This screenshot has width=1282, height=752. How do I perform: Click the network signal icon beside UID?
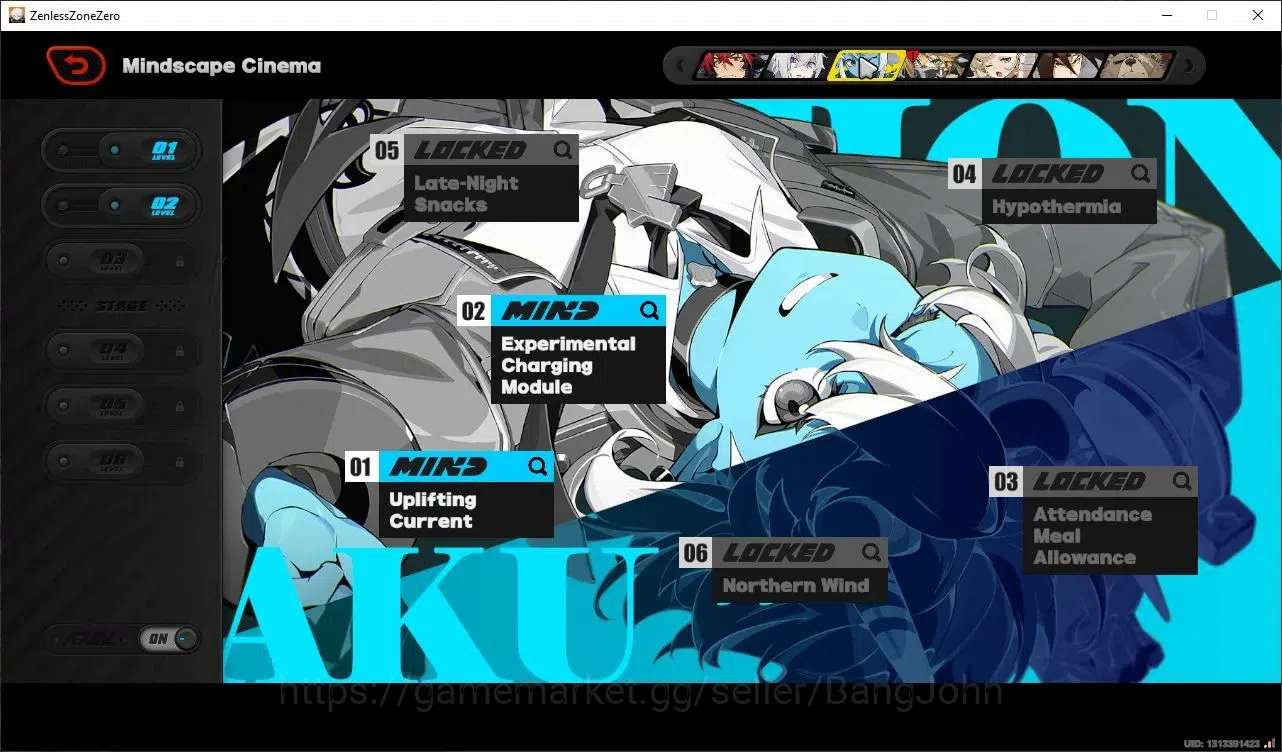tap(1269, 743)
